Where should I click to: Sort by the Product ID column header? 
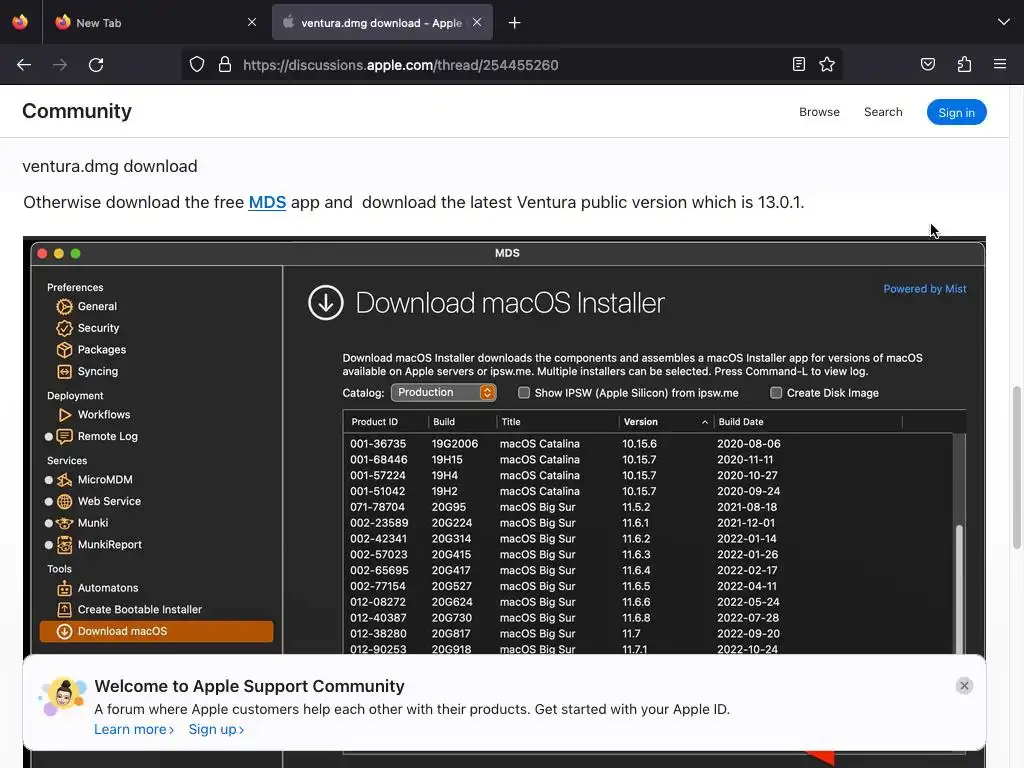coord(385,422)
